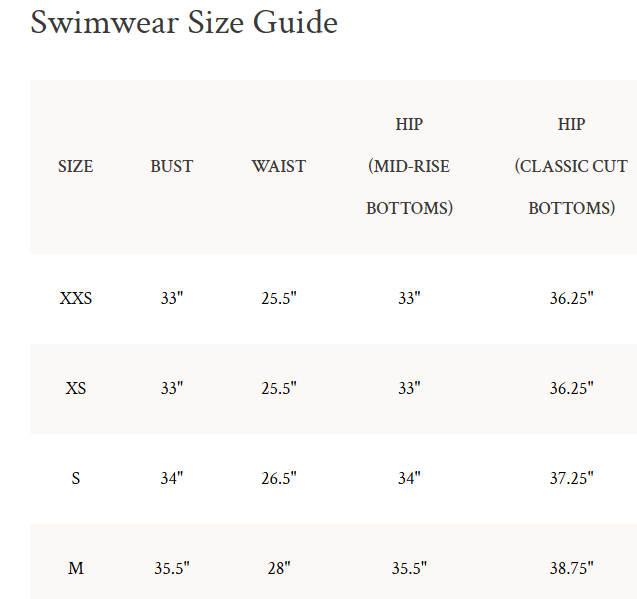Image resolution: width=637 pixels, height=599 pixels.
Task: Click the SIZE column header
Action: click(76, 167)
